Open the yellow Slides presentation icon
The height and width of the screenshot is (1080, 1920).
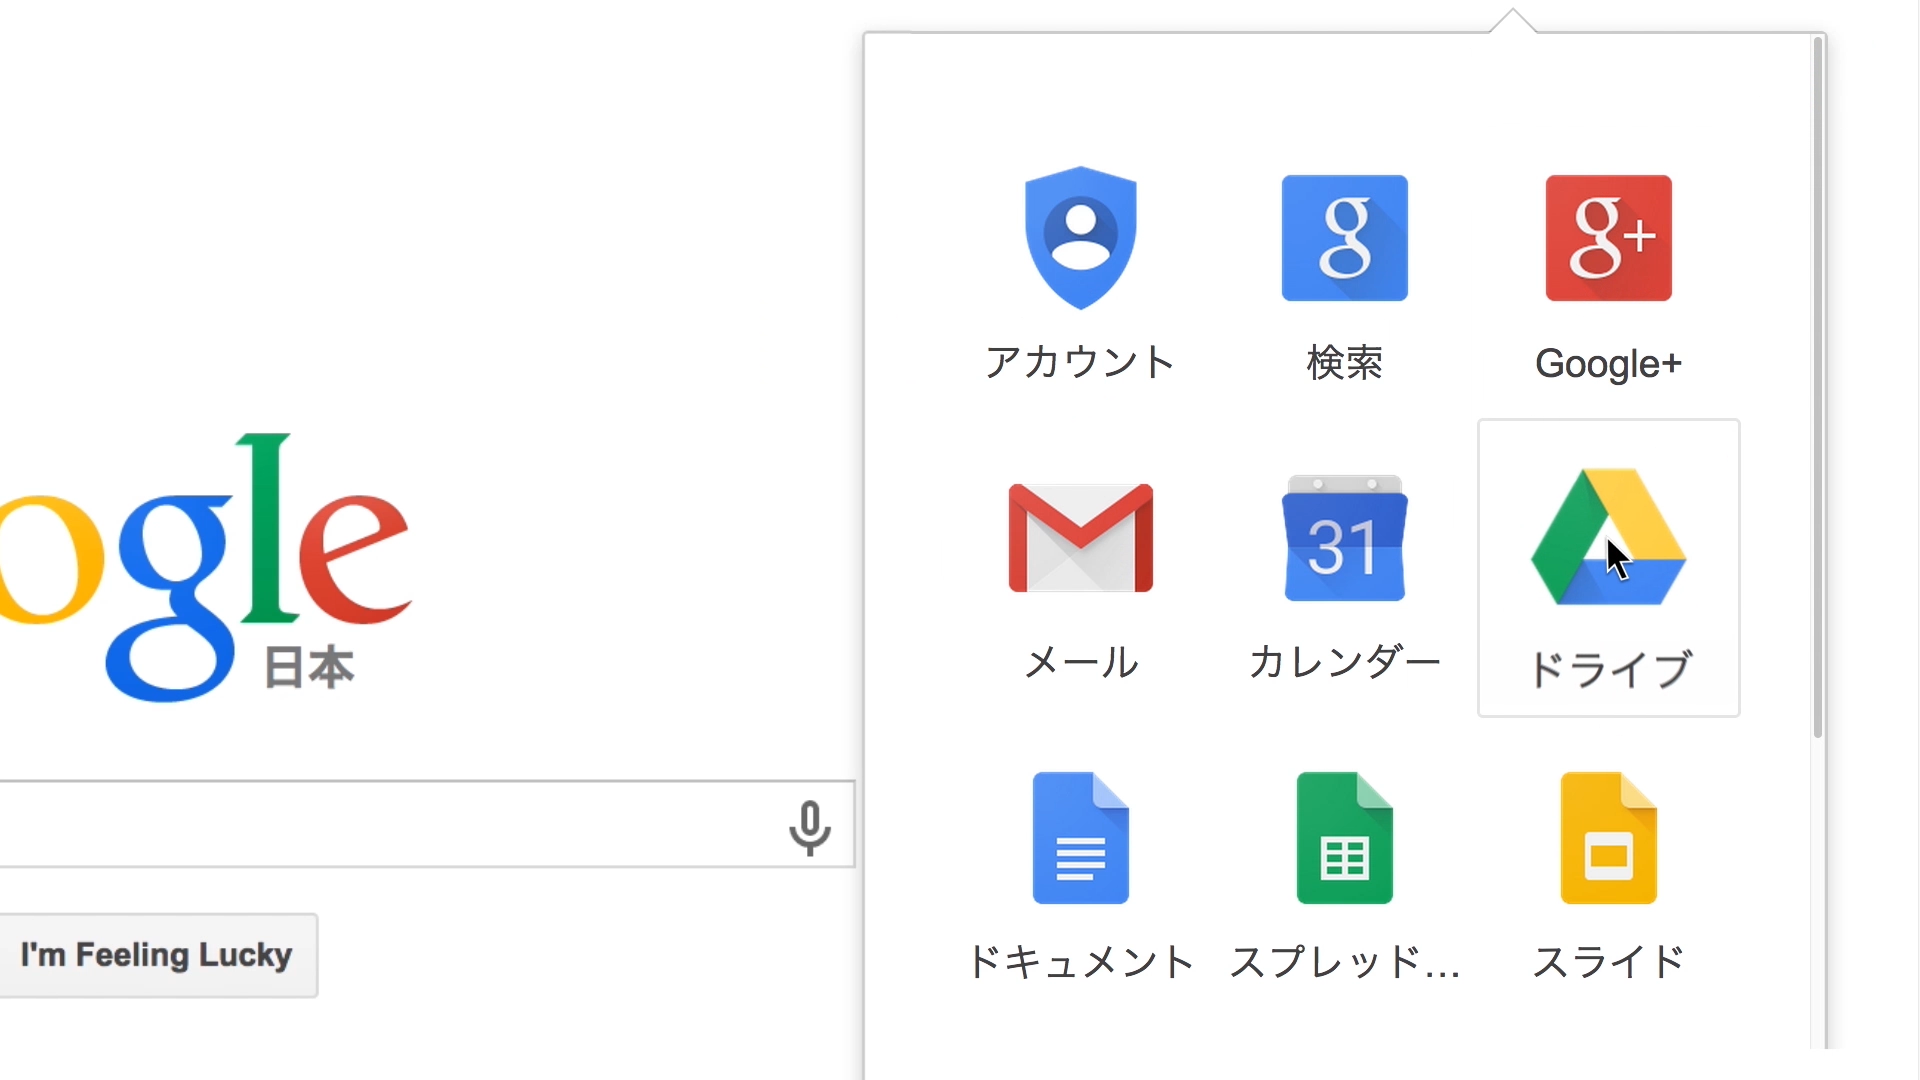[1609, 838]
